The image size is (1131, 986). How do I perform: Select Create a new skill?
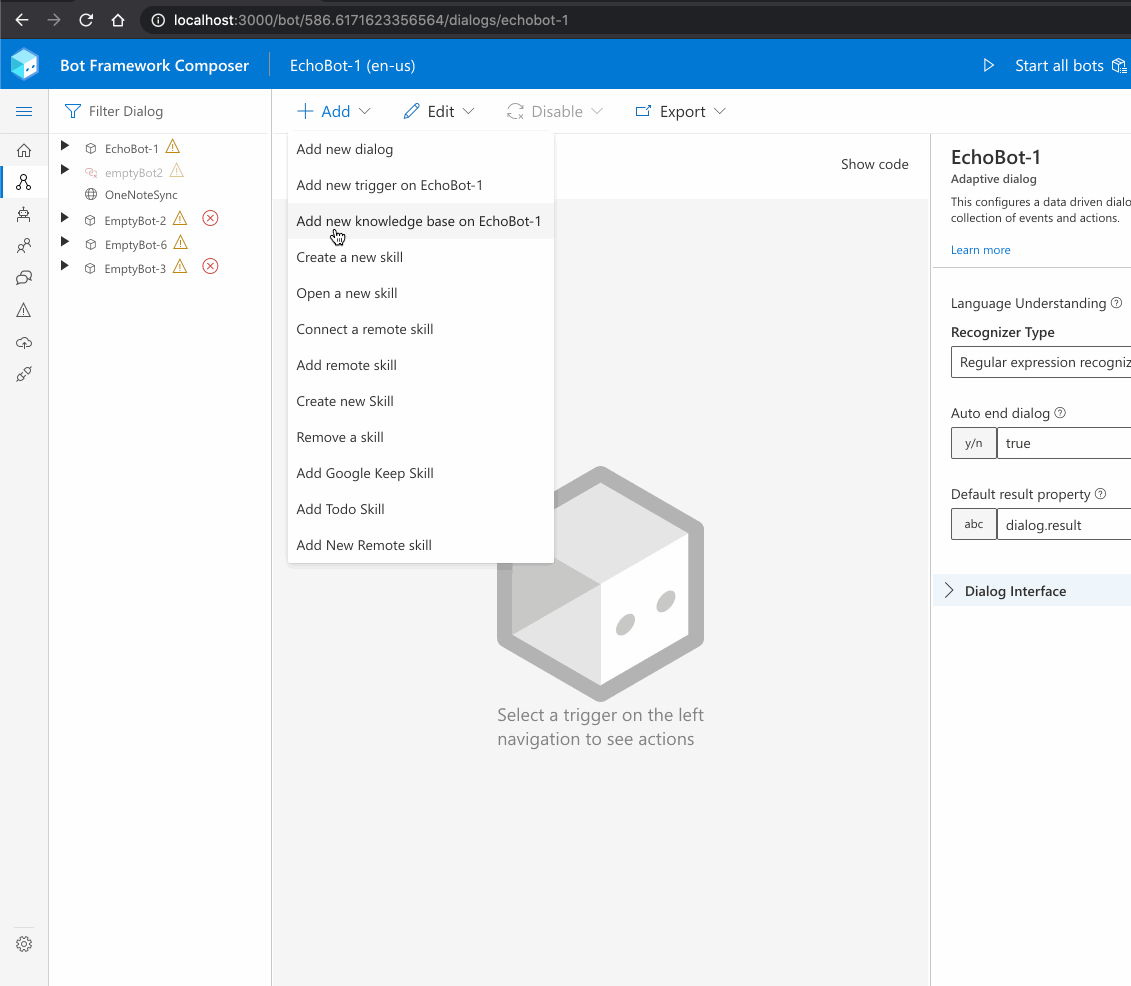tap(421, 257)
